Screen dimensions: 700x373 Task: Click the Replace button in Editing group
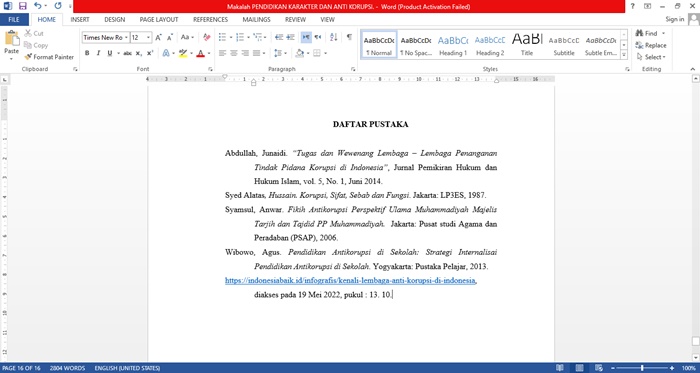[651, 46]
